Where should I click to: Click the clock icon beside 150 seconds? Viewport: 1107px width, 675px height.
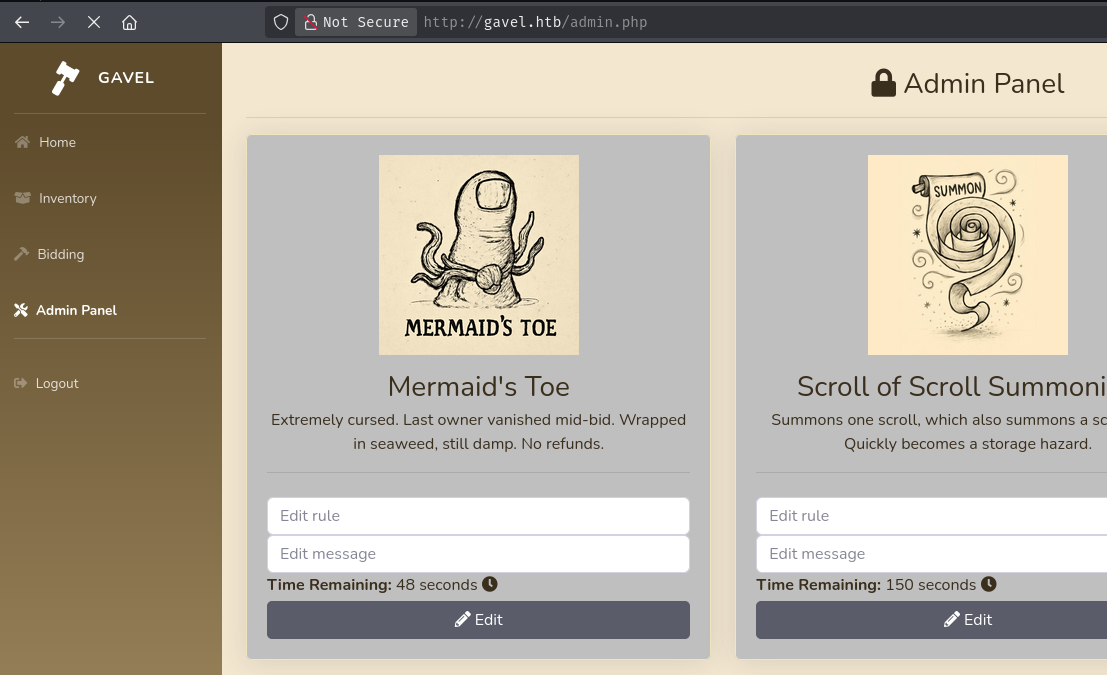click(x=988, y=584)
